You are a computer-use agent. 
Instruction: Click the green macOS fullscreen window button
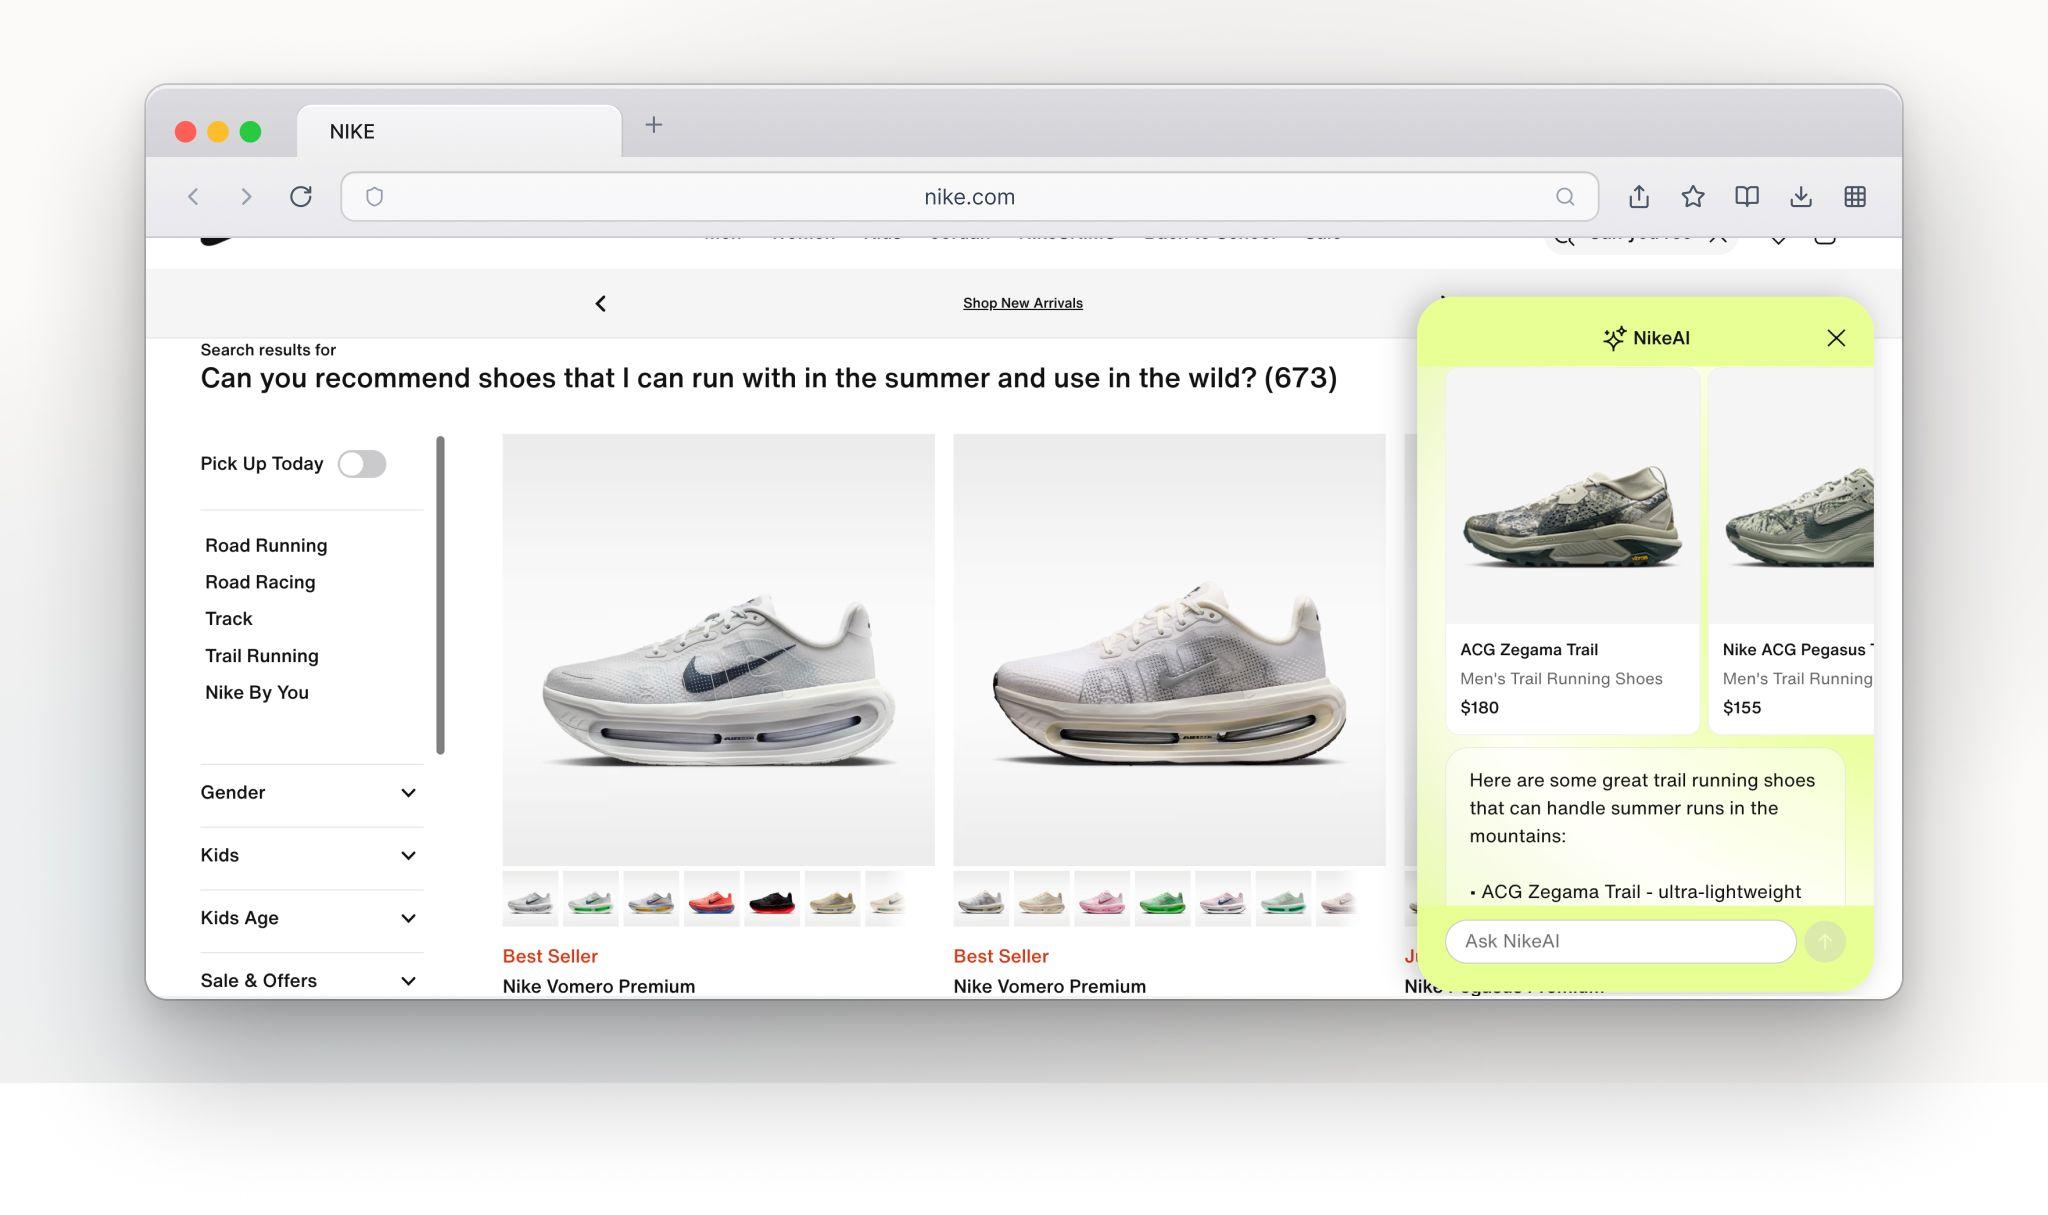click(x=251, y=132)
